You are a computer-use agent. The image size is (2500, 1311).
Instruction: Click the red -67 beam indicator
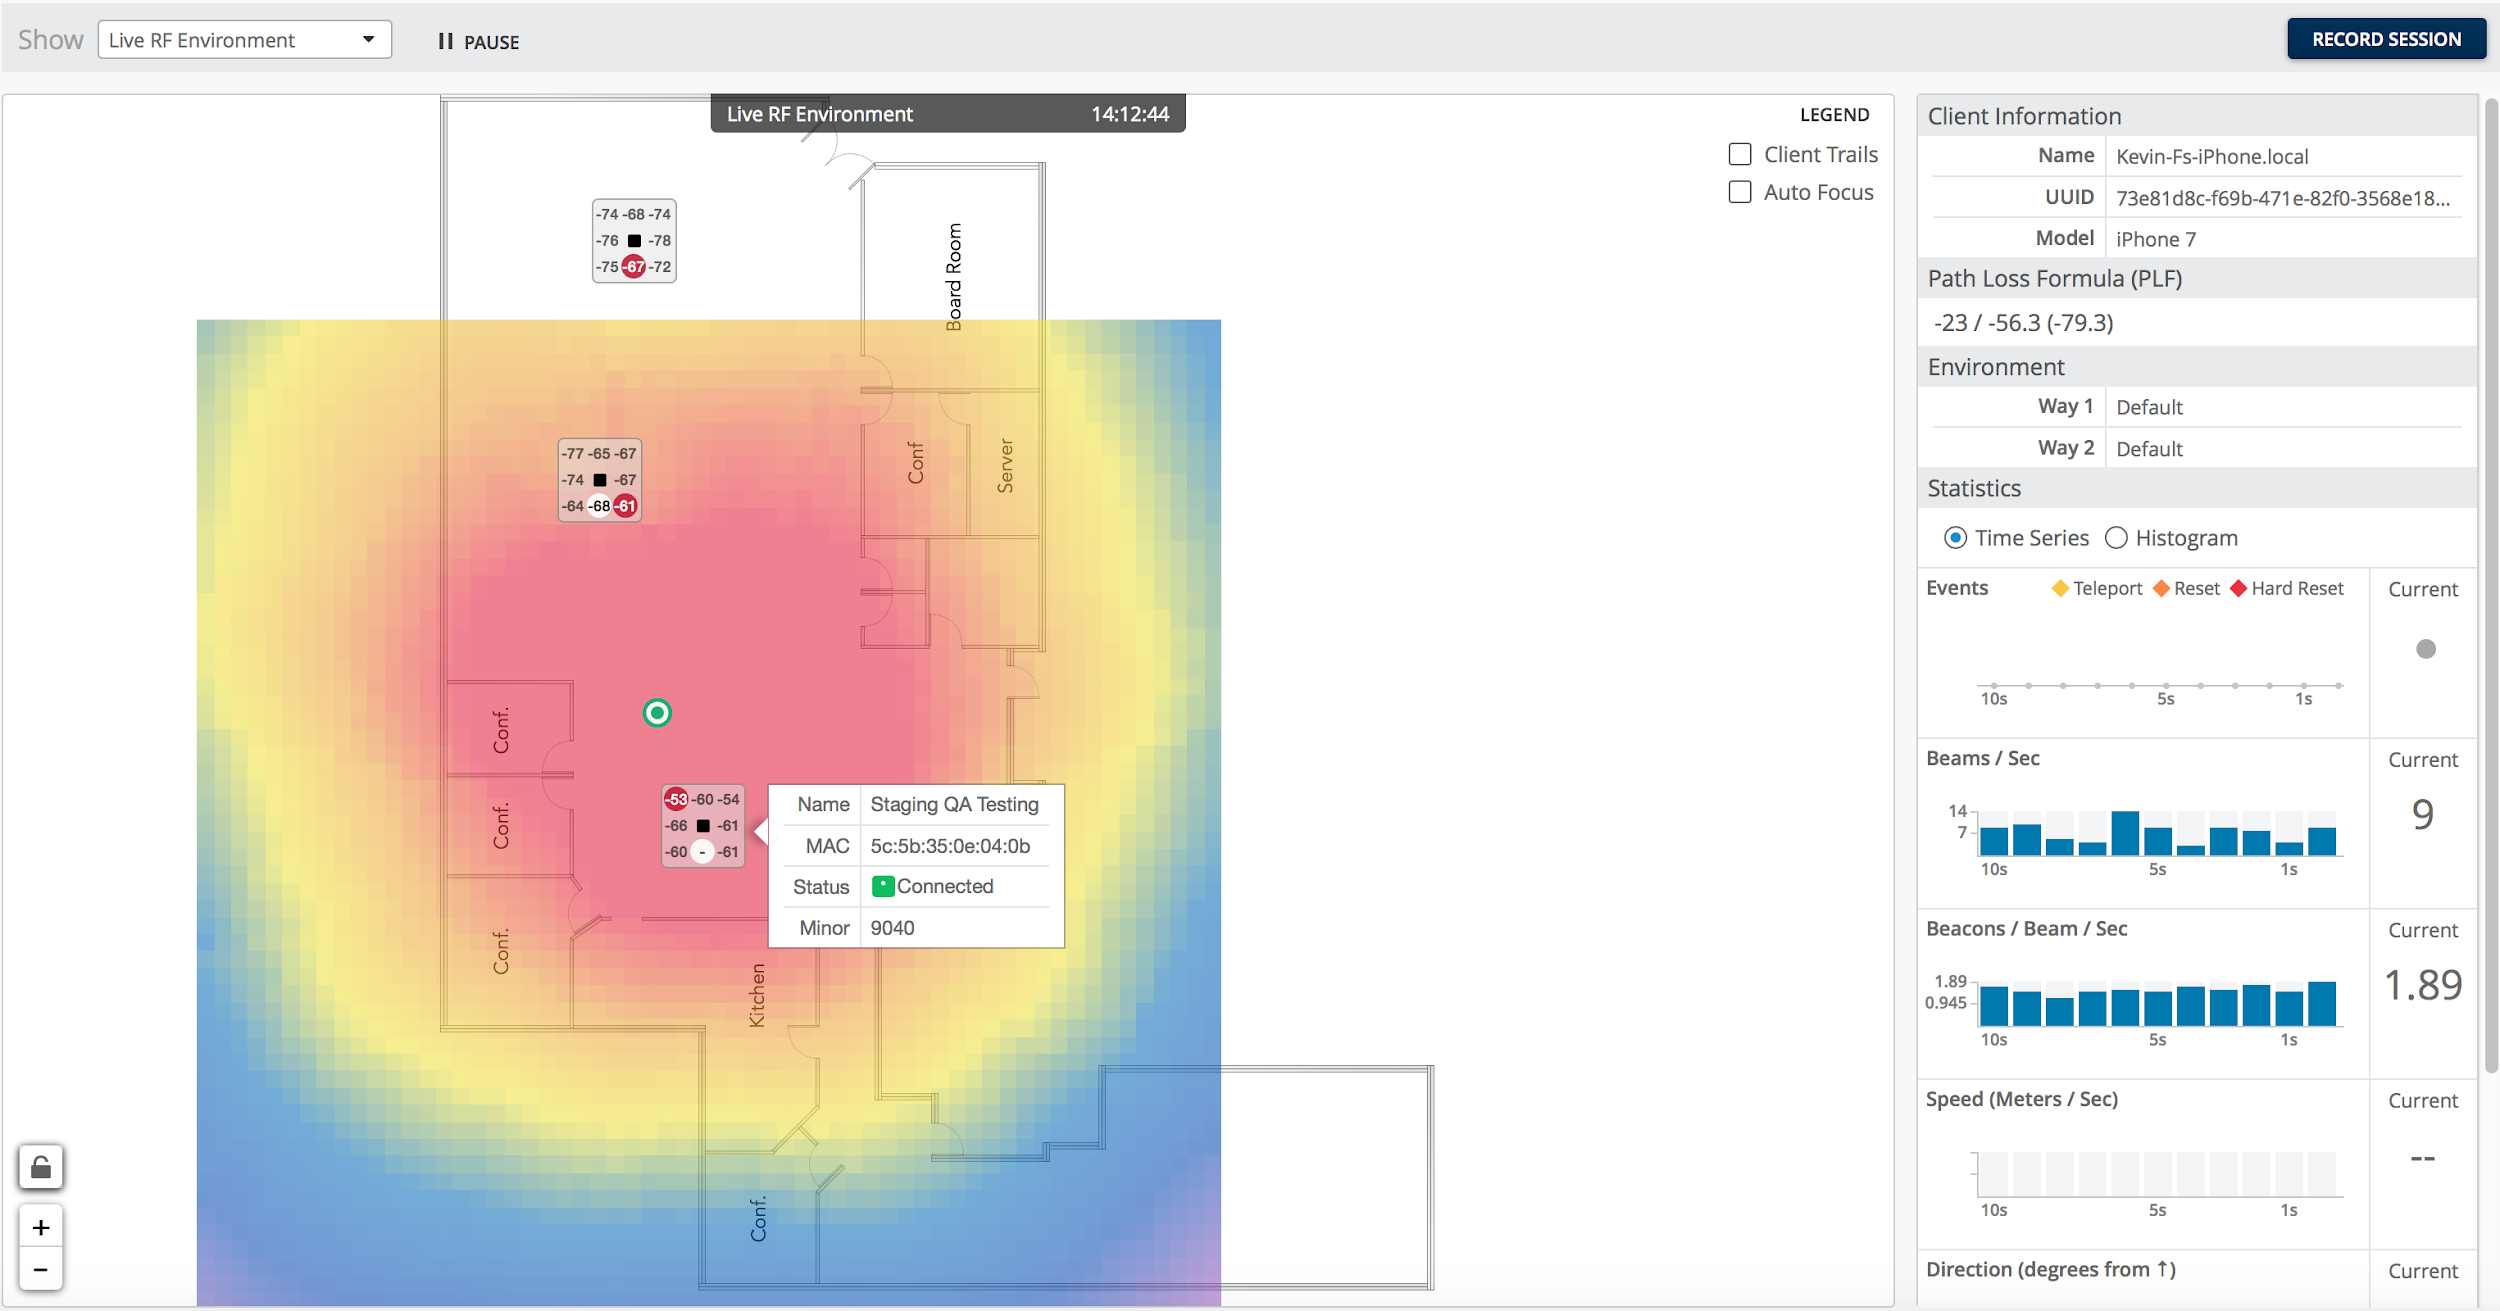click(x=634, y=267)
